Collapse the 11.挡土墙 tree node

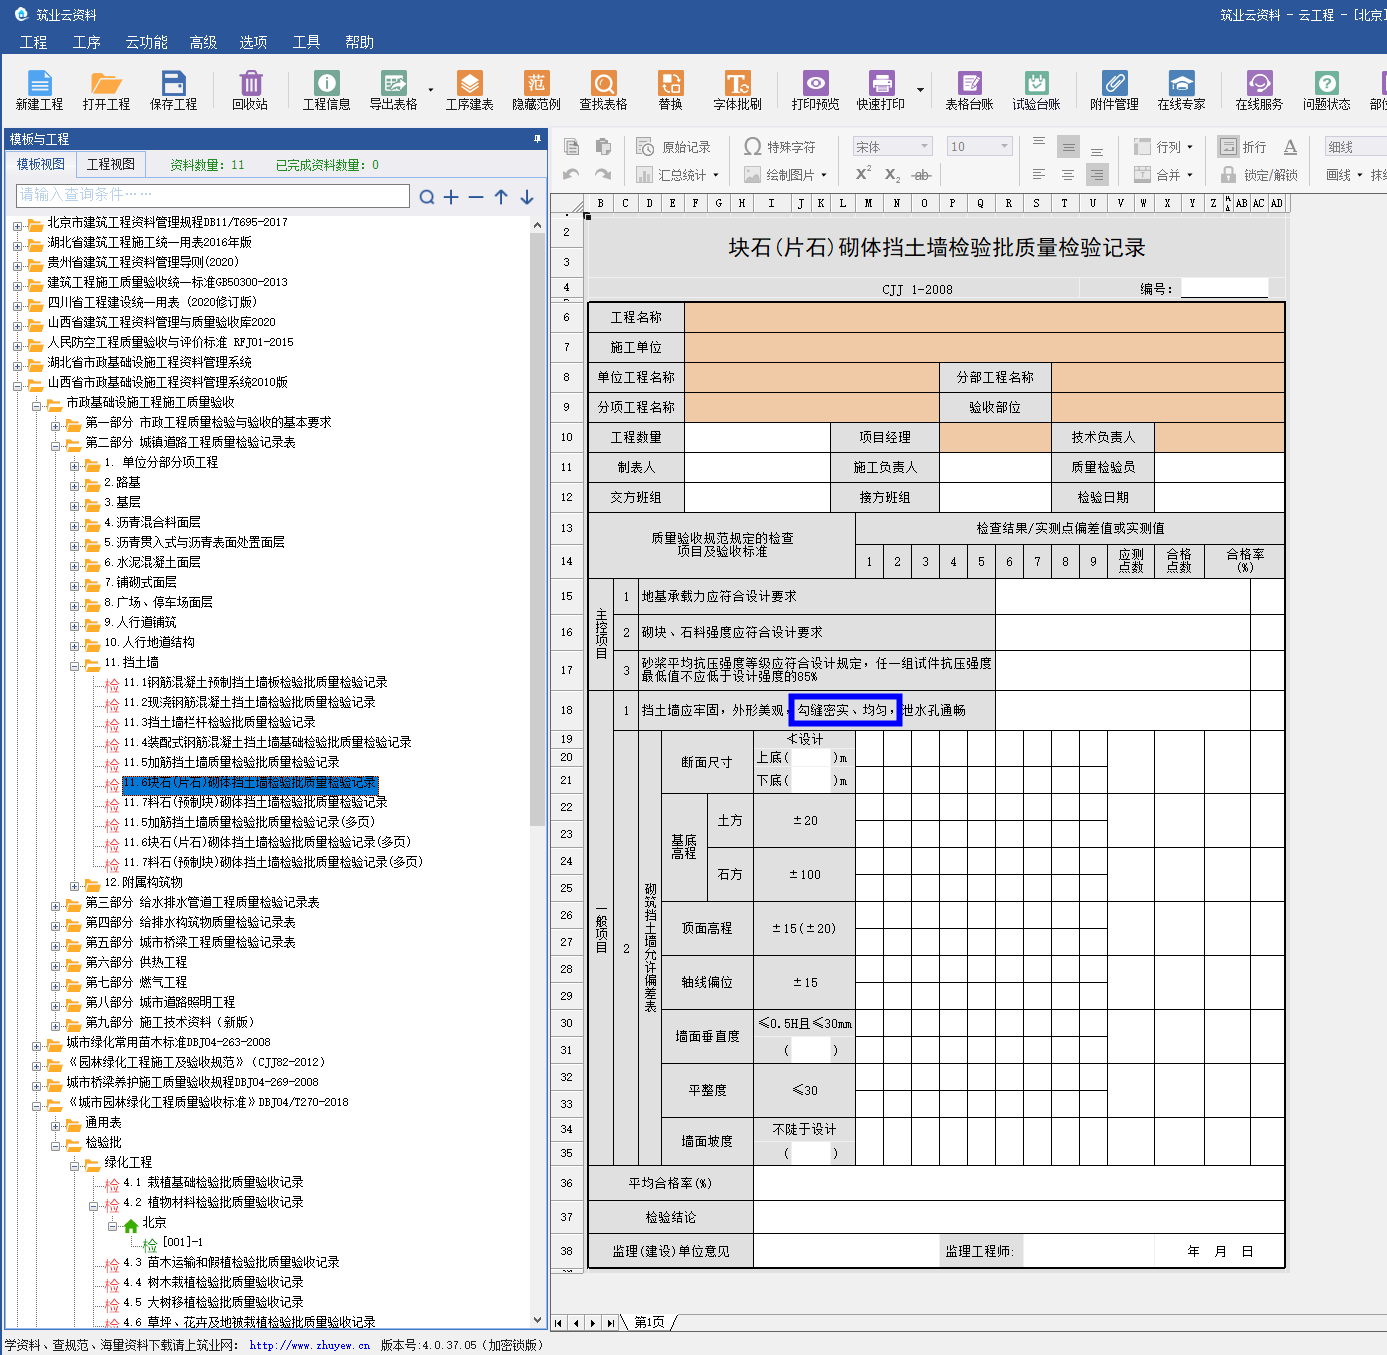point(75,665)
